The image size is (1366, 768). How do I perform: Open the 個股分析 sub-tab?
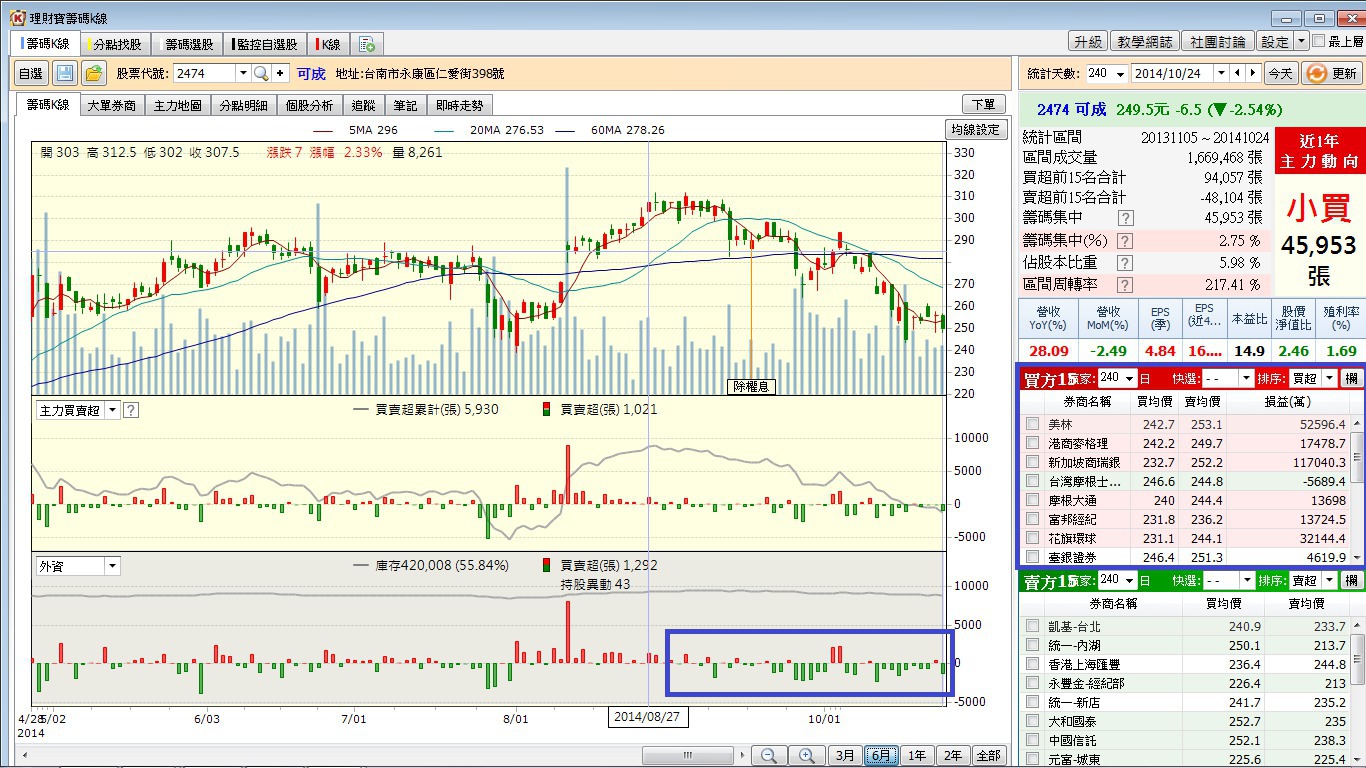point(309,105)
